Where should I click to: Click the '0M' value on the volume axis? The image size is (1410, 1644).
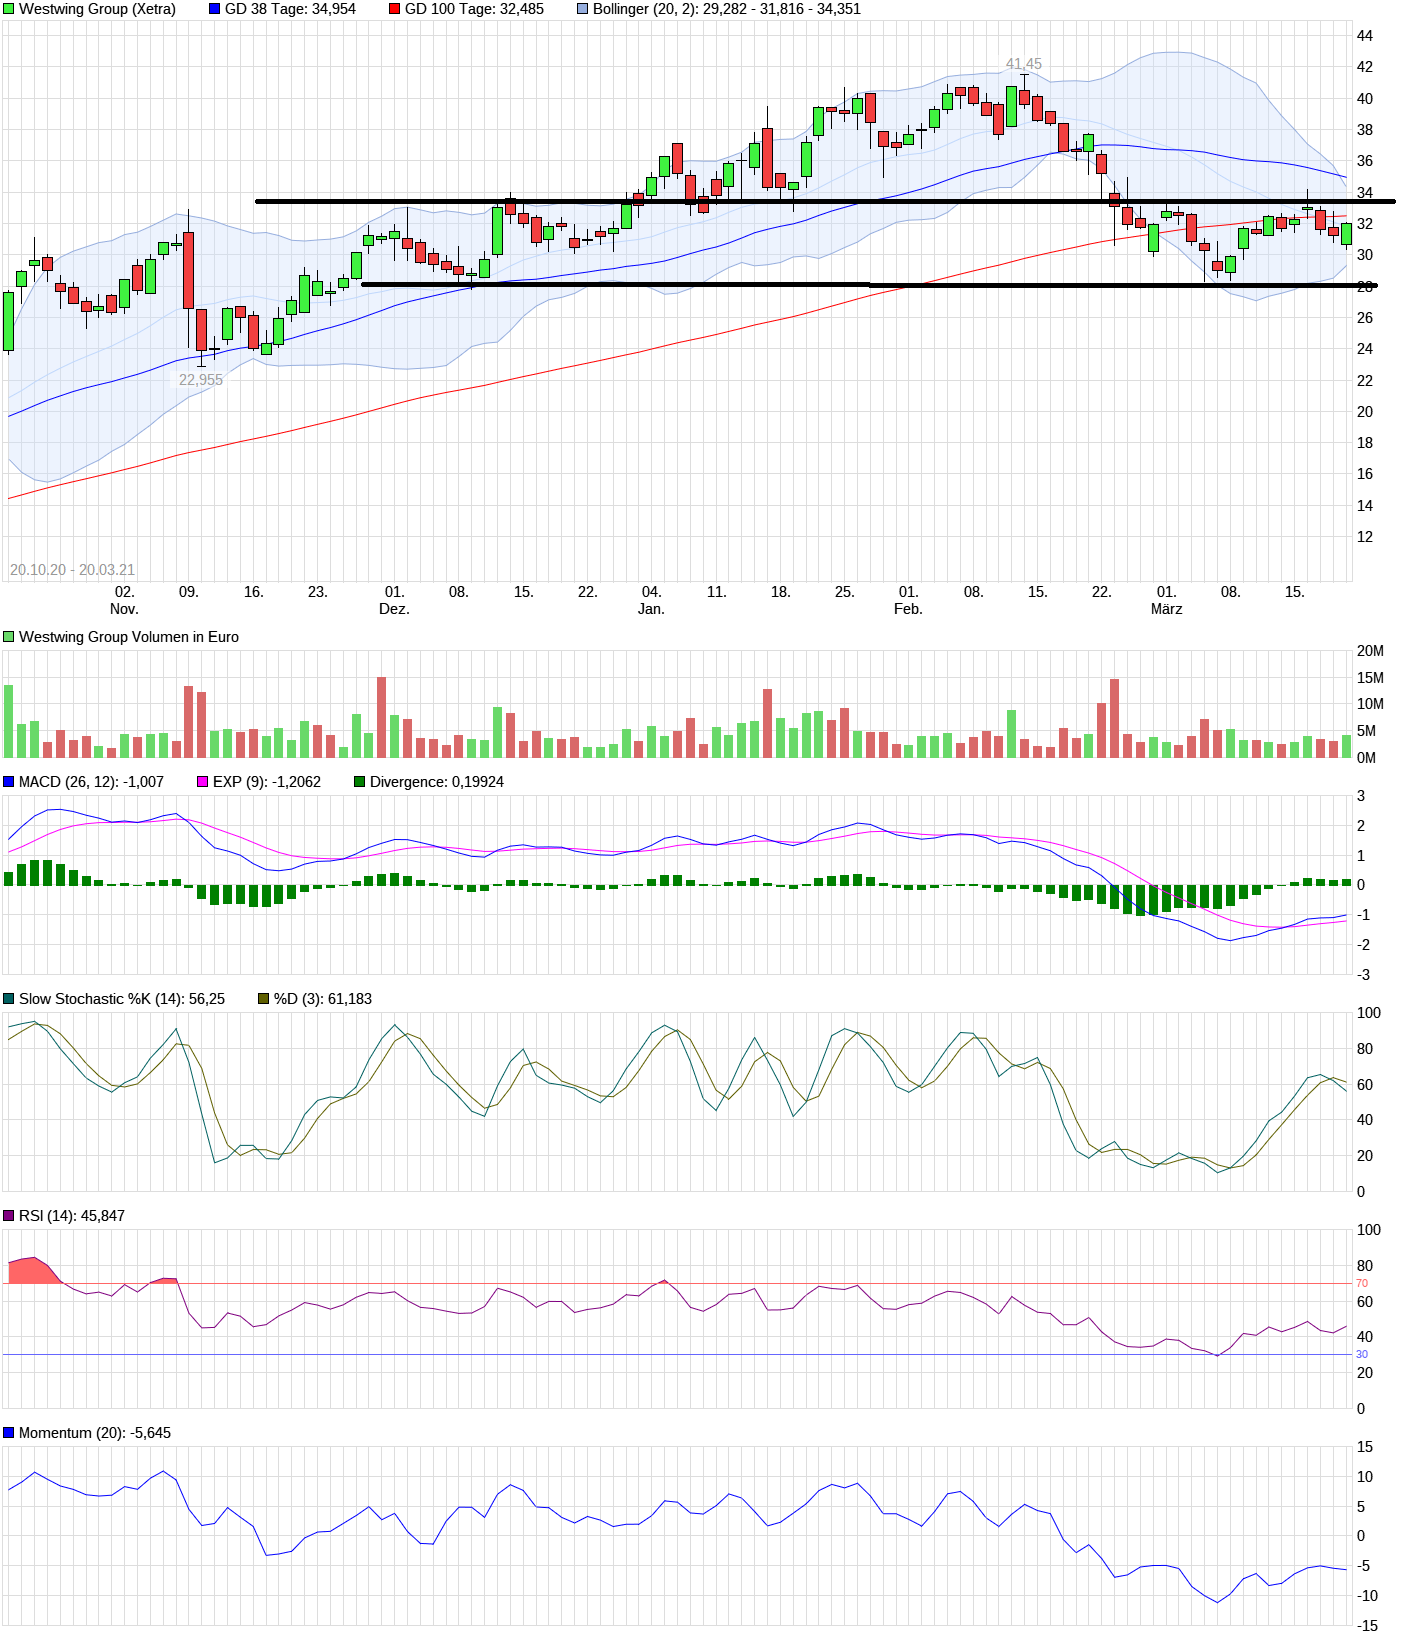tap(1366, 758)
